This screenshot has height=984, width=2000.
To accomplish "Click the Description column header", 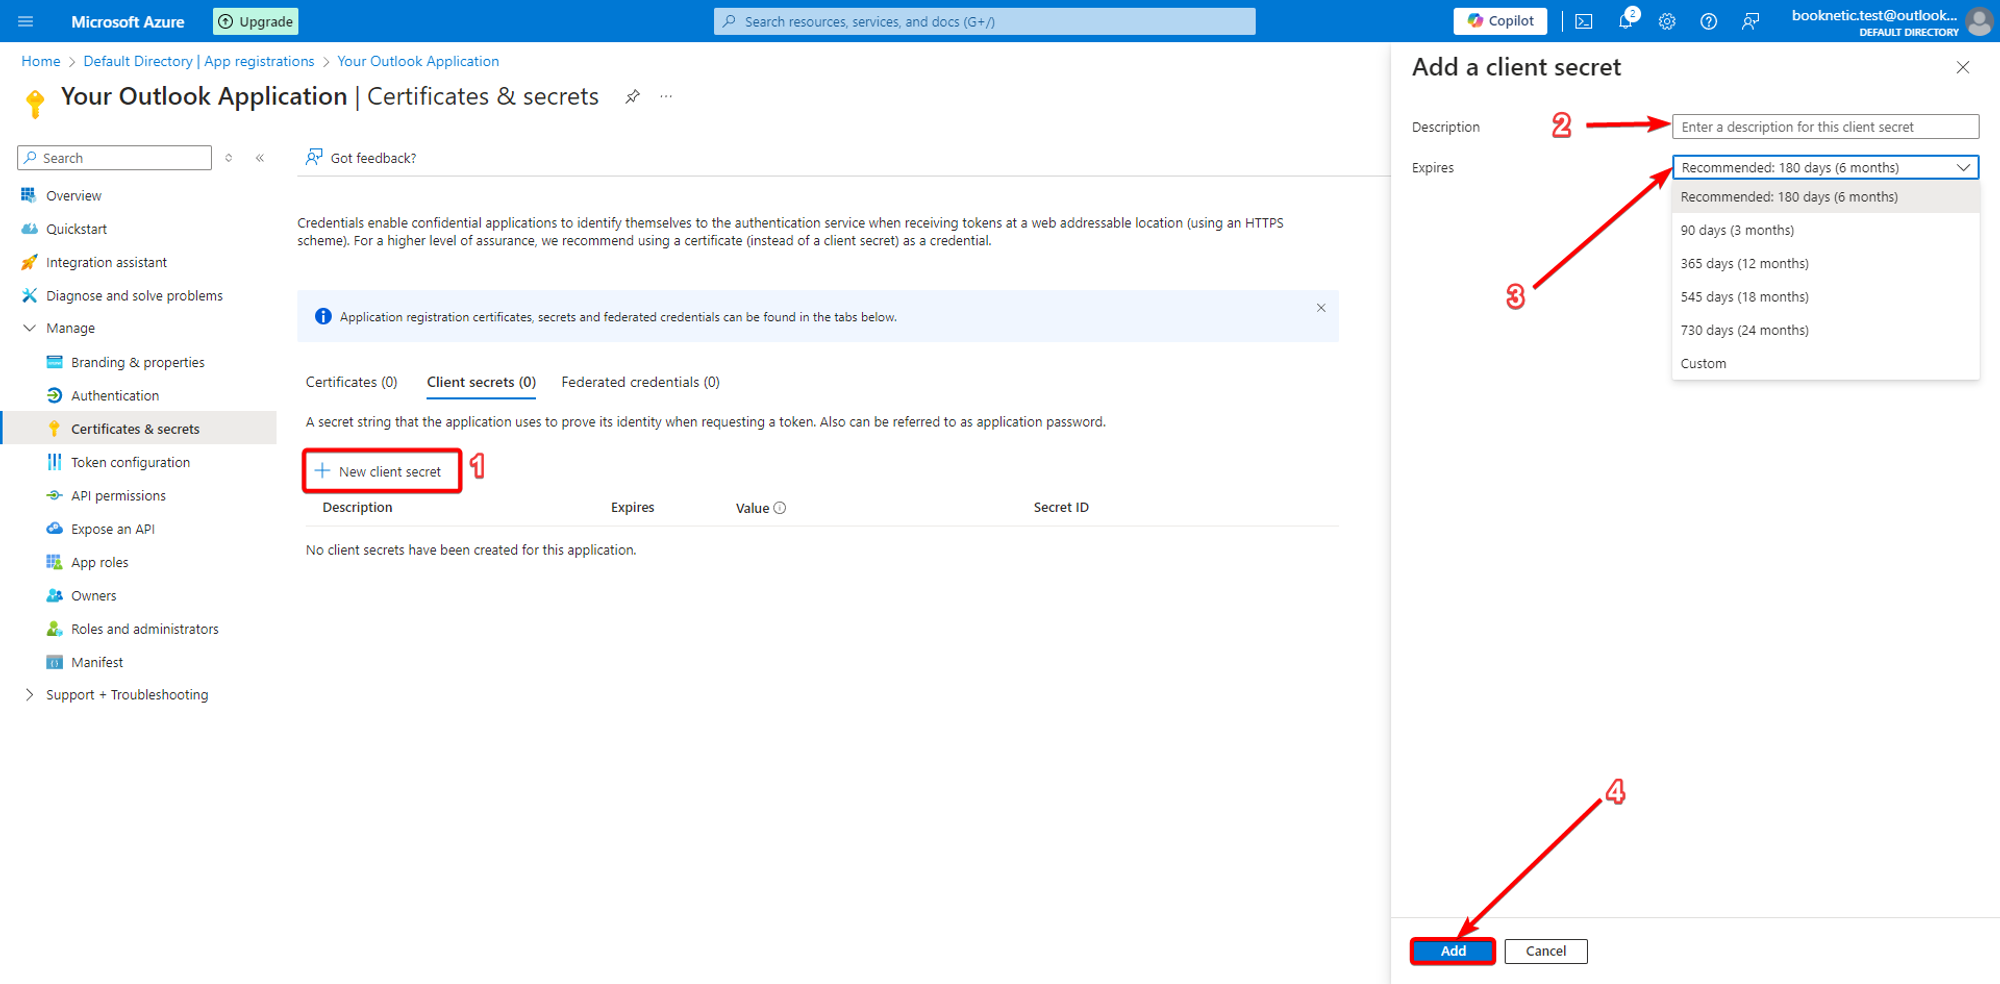I will [x=357, y=508].
